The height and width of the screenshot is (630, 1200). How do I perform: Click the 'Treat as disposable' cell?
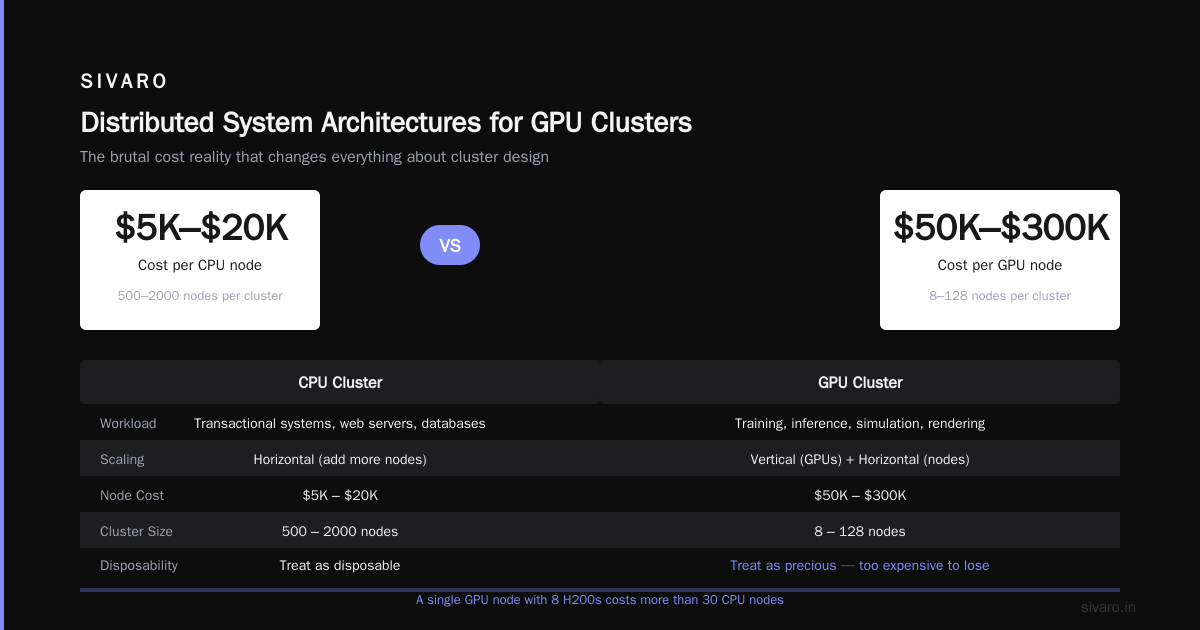(340, 565)
